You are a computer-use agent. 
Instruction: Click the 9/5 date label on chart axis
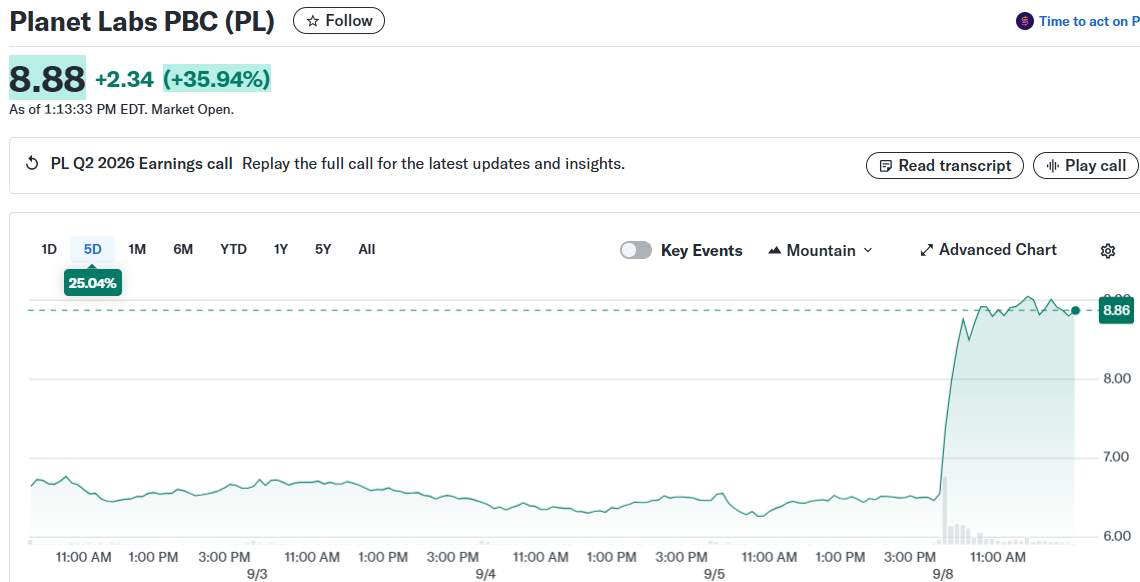(x=714, y=573)
